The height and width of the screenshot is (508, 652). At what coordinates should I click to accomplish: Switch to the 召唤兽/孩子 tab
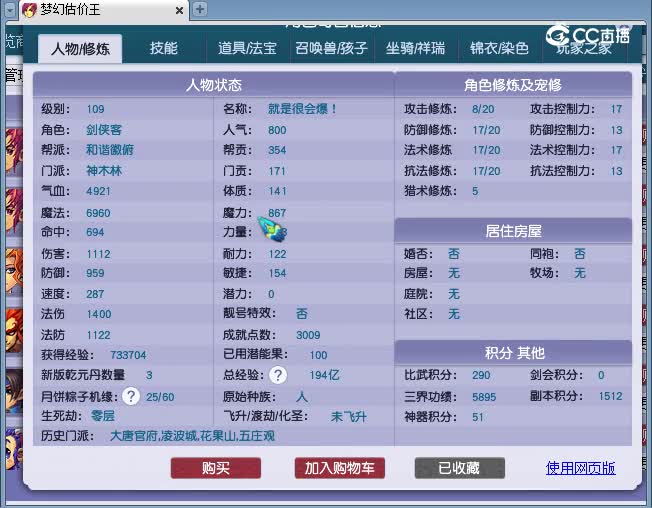331,49
